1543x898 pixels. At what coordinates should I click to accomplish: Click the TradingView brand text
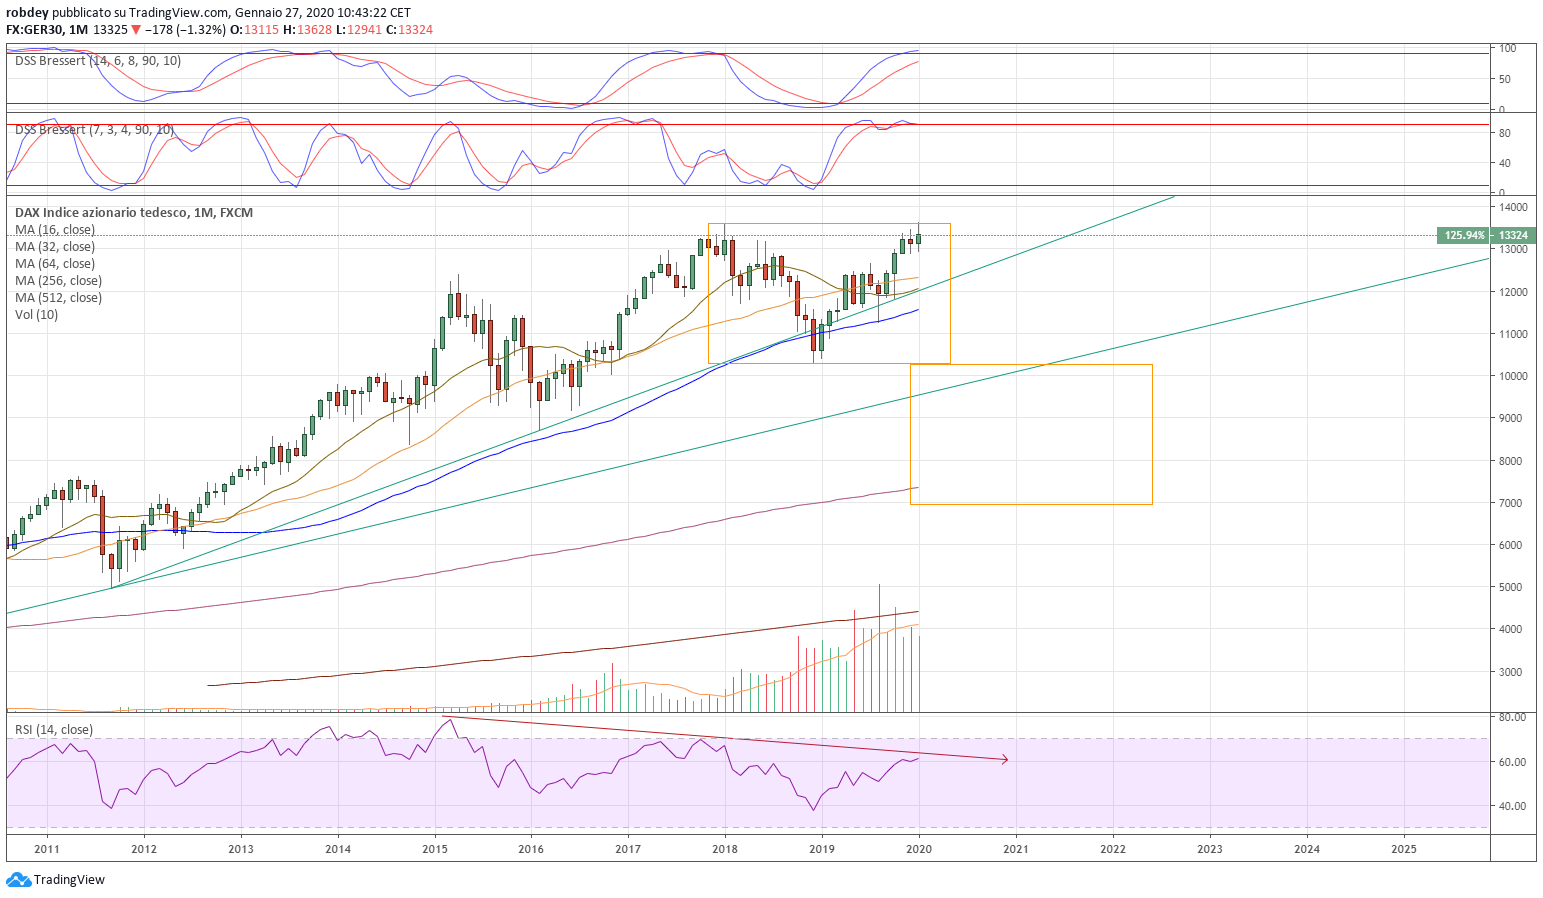tap(69, 880)
